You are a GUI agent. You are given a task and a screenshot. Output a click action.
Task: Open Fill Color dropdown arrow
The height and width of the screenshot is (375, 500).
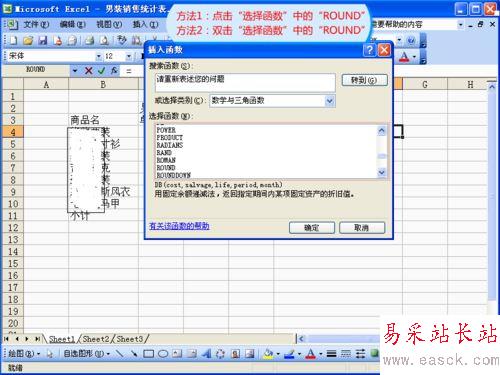[x=278, y=354]
